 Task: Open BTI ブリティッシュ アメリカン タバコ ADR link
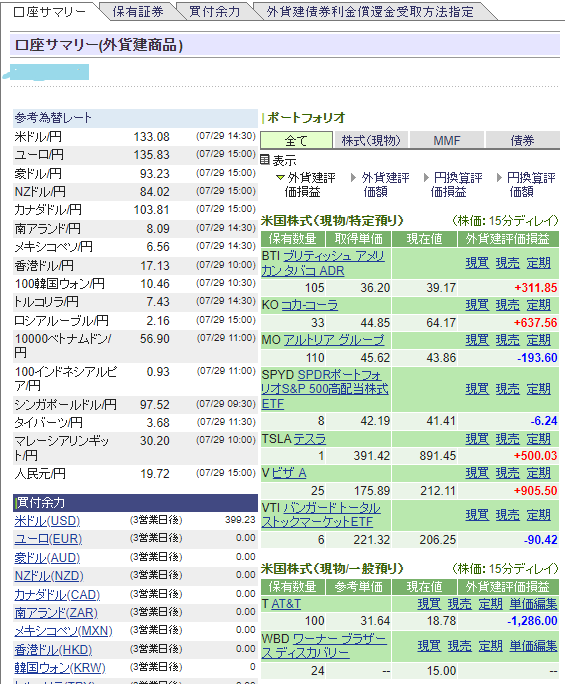[x=323, y=263]
